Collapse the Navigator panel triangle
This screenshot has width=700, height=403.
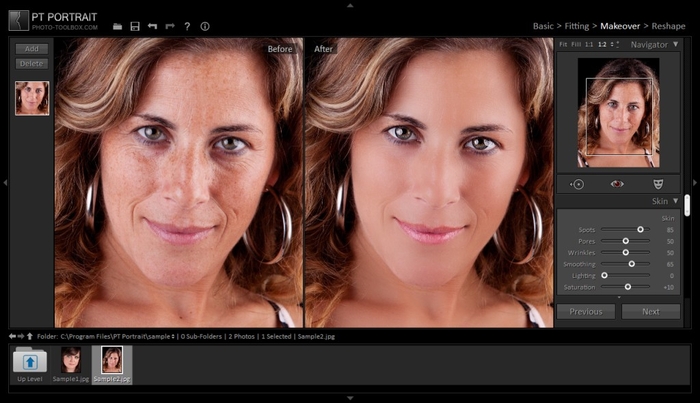coord(675,44)
